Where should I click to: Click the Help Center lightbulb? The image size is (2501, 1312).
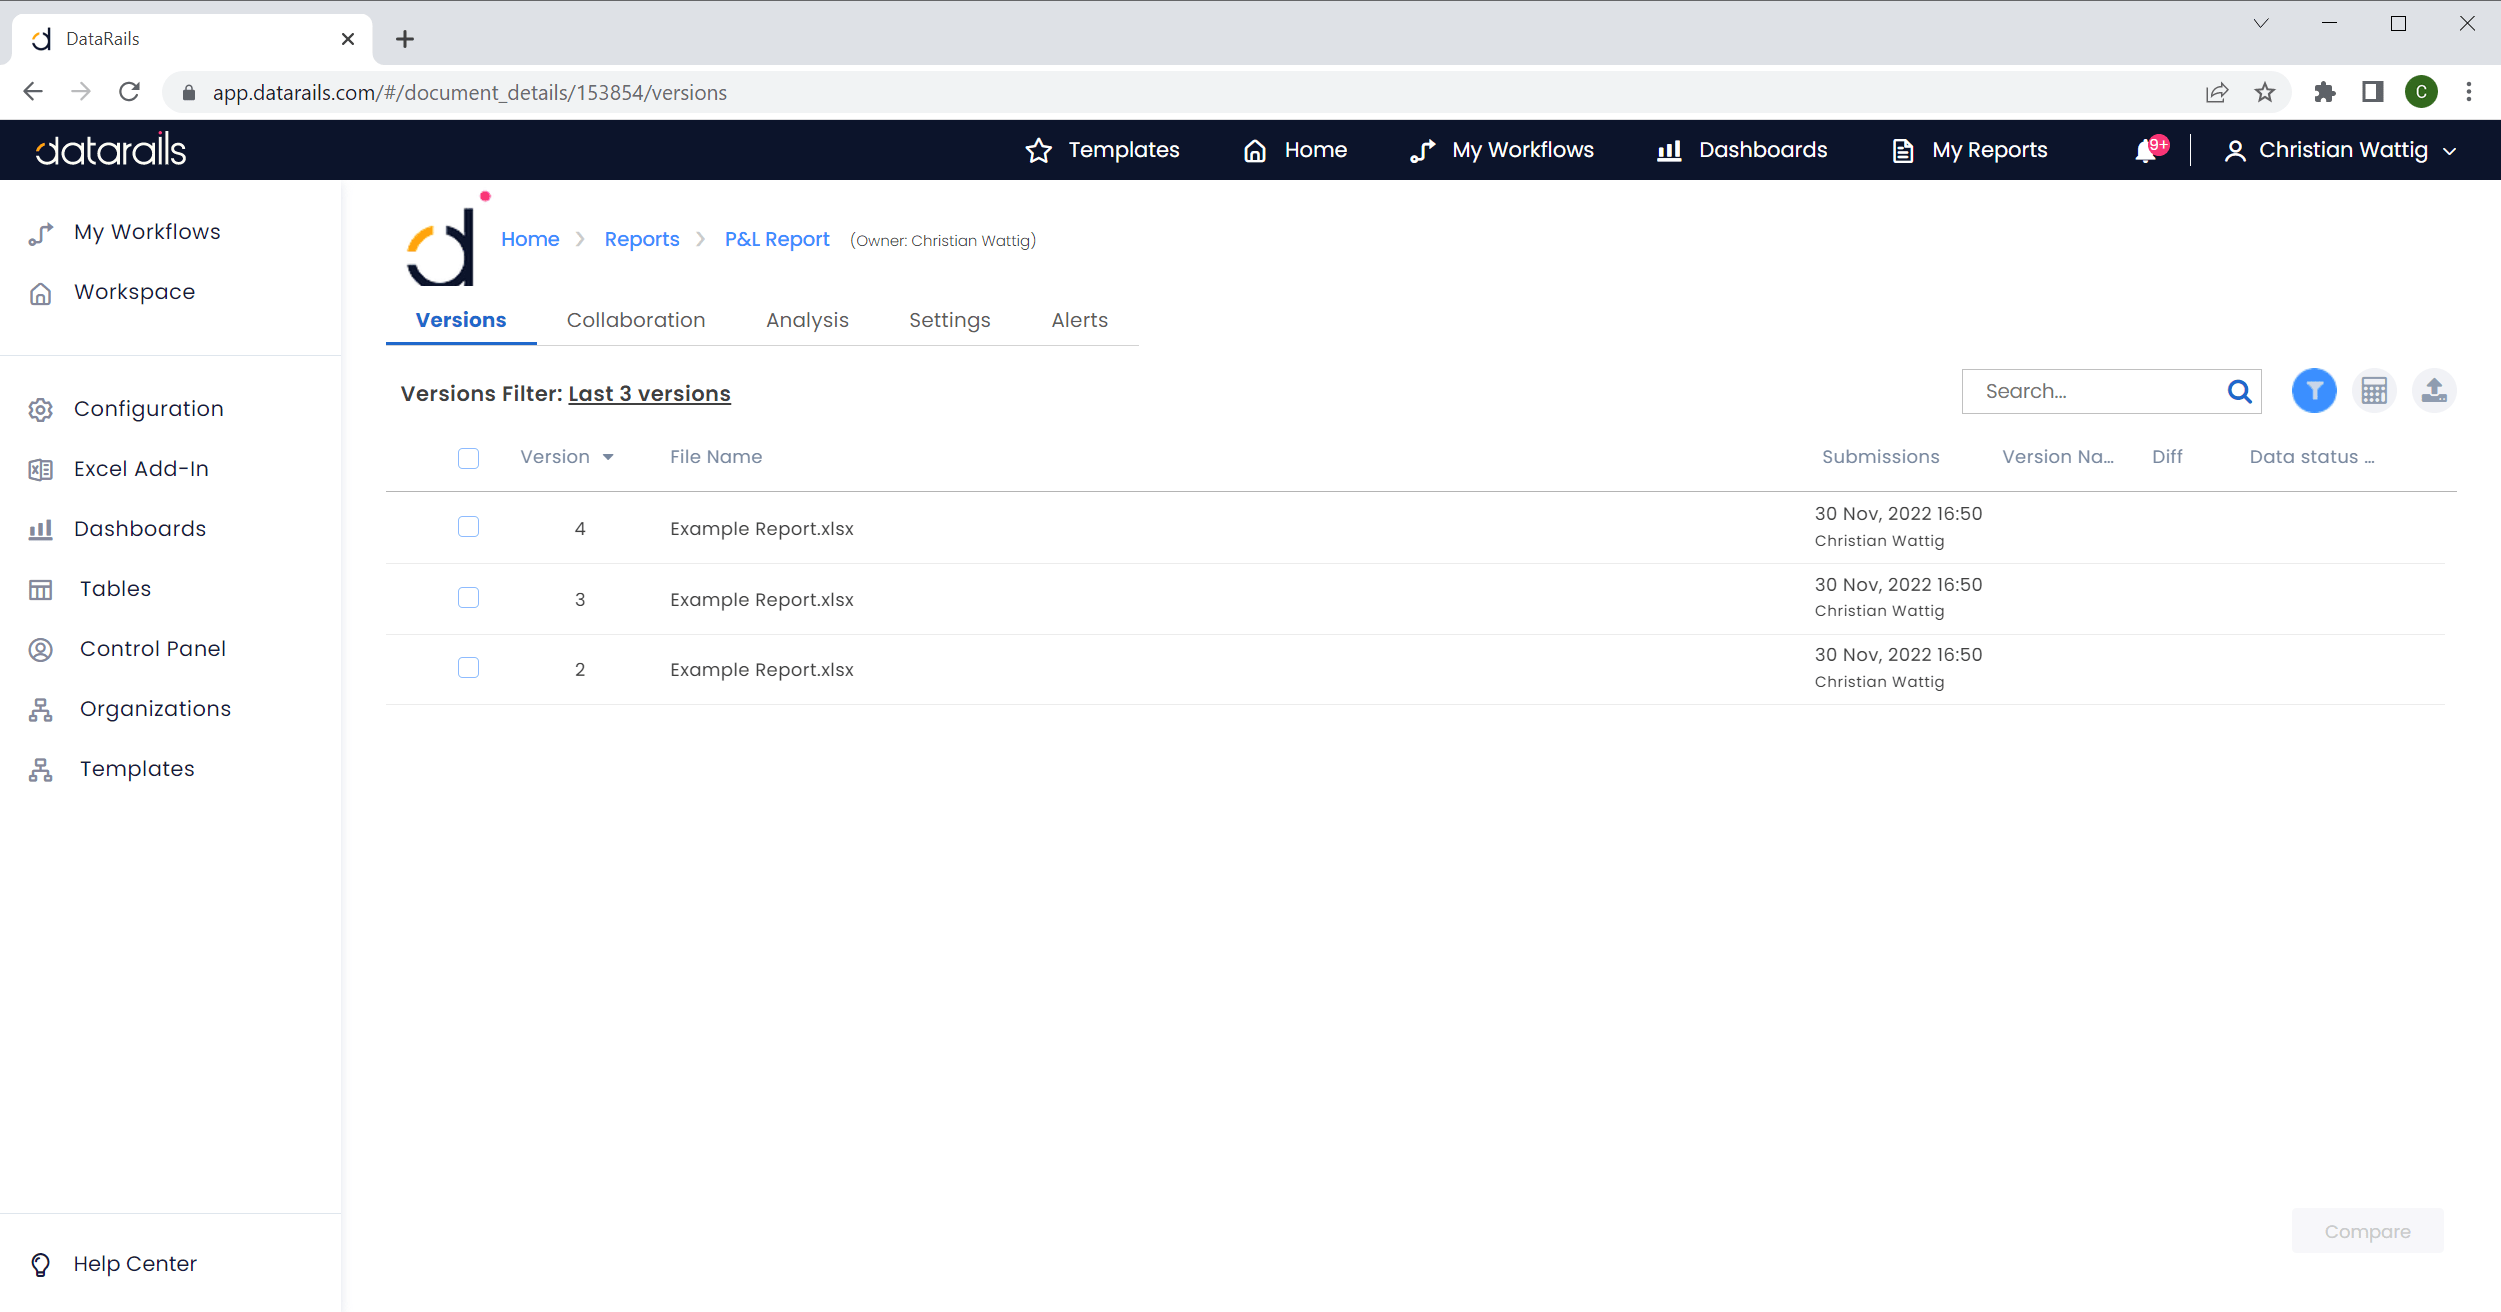[x=41, y=1264]
